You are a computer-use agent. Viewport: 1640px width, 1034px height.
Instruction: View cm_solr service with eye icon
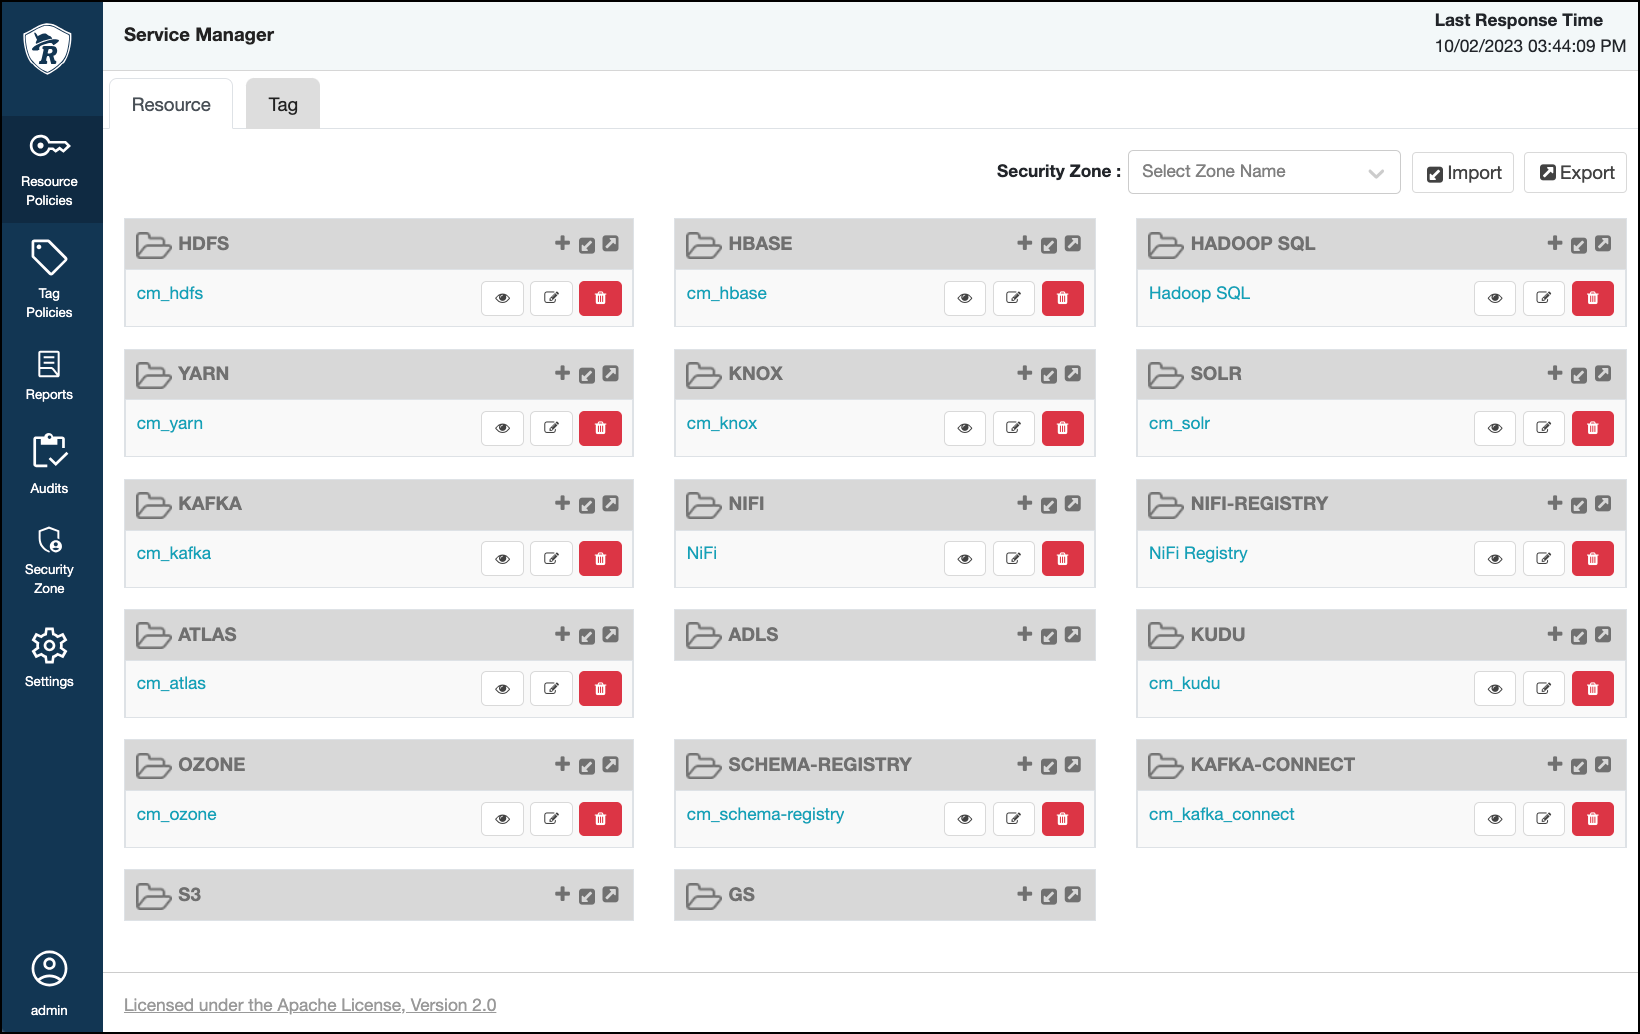pos(1494,428)
